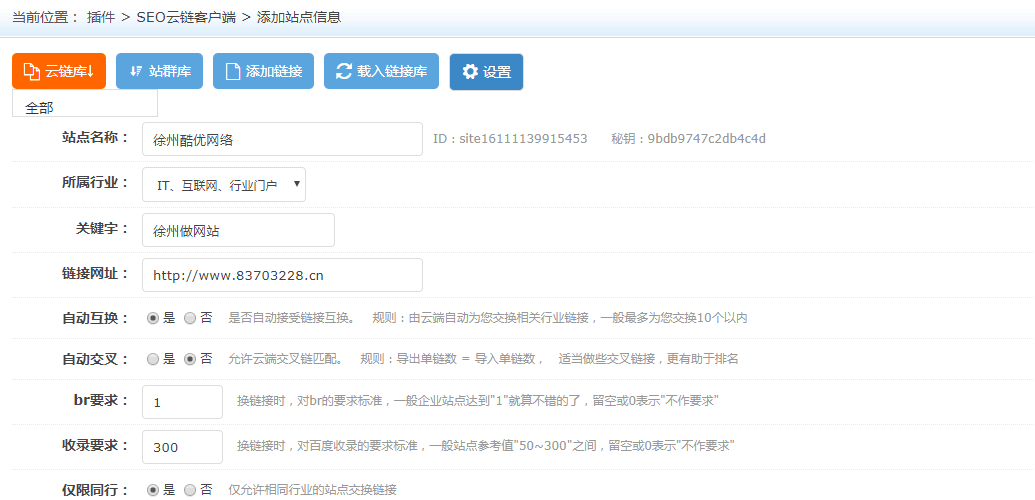The width and height of the screenshot is (1035, 500).
Task: Choose 否 for 仅限同行
Action: (190, 490)
